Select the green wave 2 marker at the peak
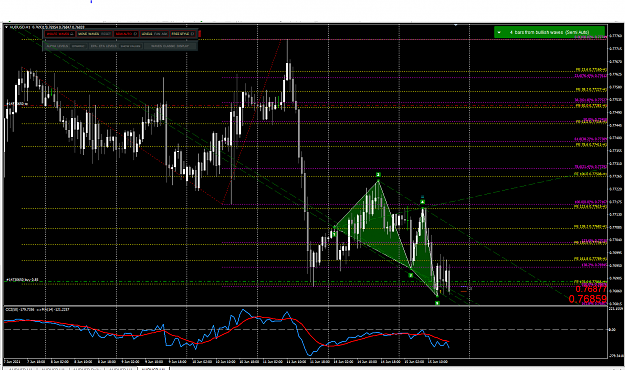This screenshot has width=625, height=370. [x=378, y=175]
